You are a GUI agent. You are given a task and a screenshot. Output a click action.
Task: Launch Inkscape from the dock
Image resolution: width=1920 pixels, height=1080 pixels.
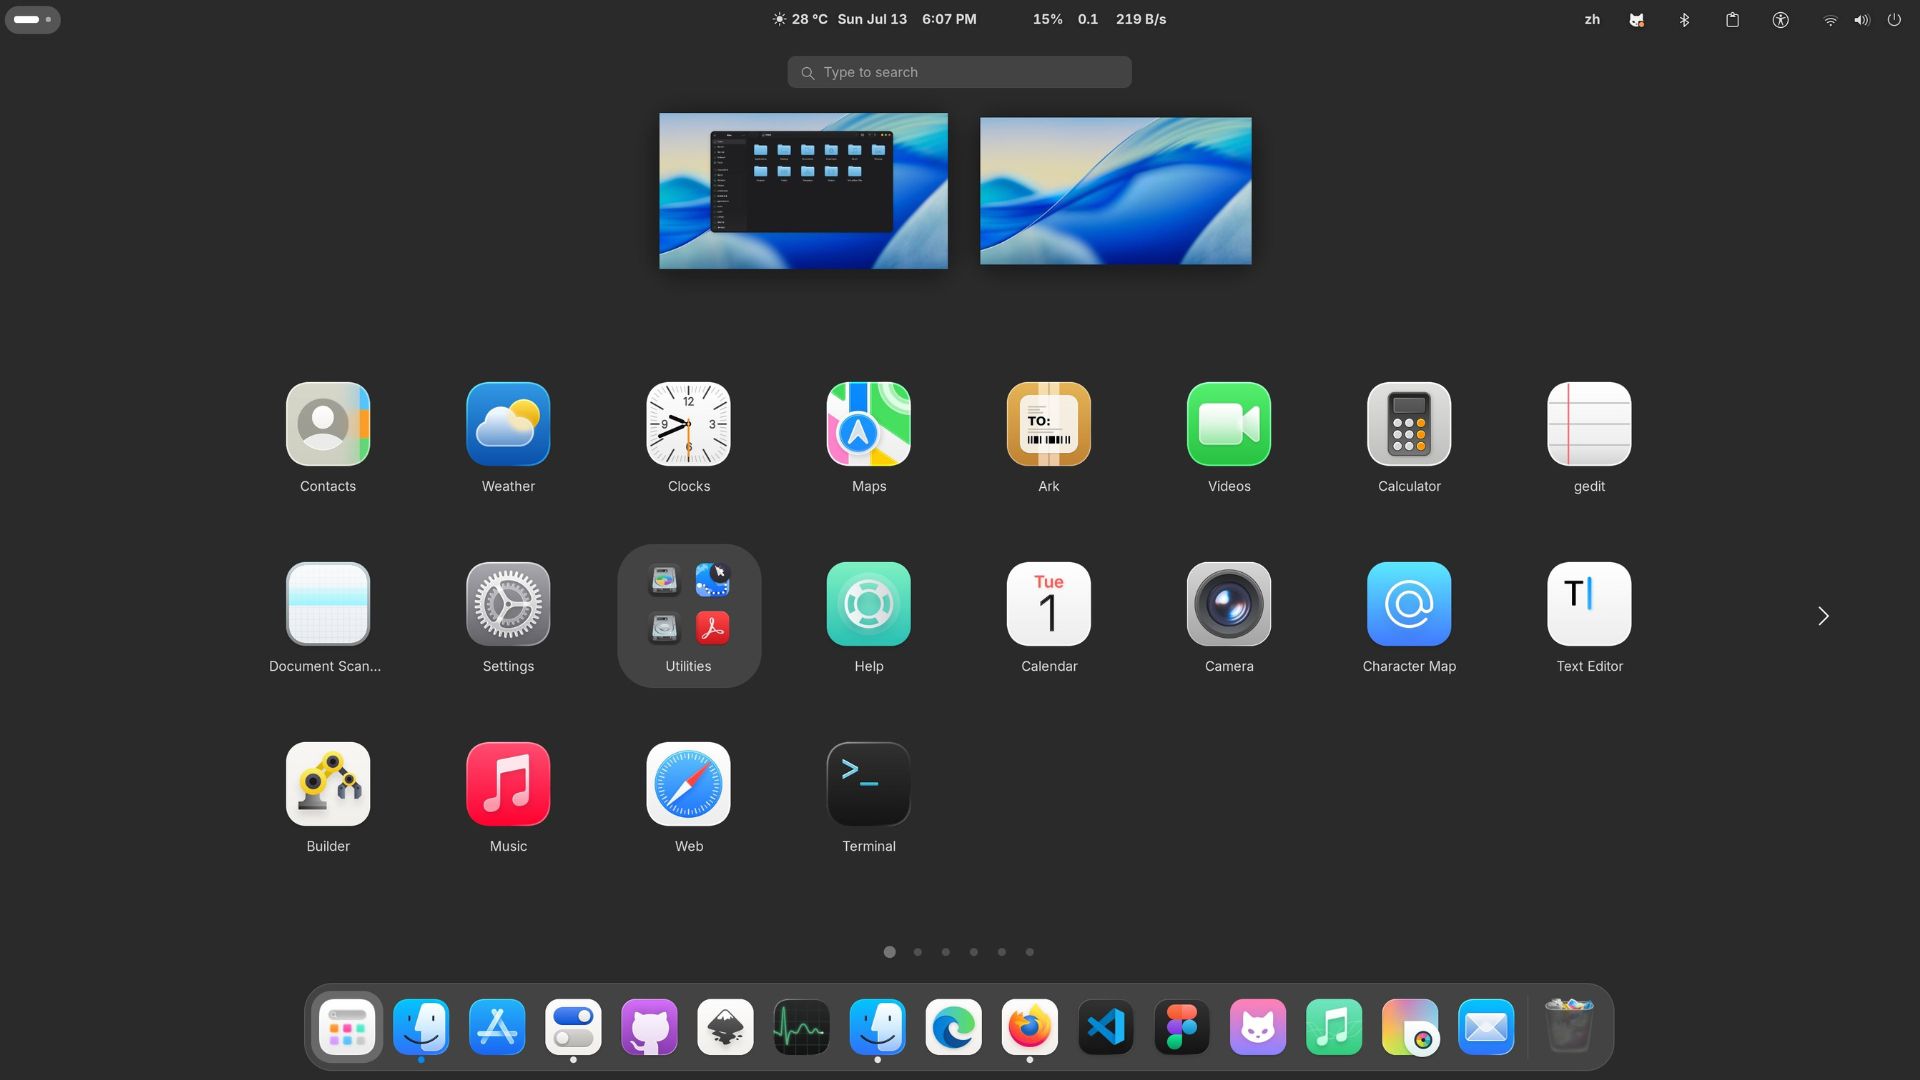tap(725, 1026)
